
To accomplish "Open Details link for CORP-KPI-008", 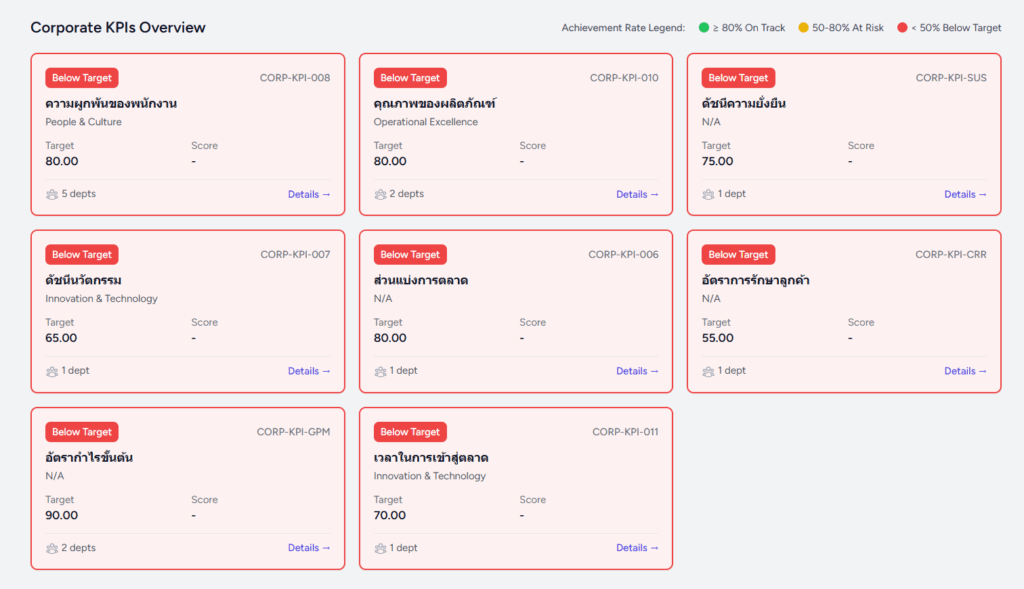I will [x=309, y=194].
